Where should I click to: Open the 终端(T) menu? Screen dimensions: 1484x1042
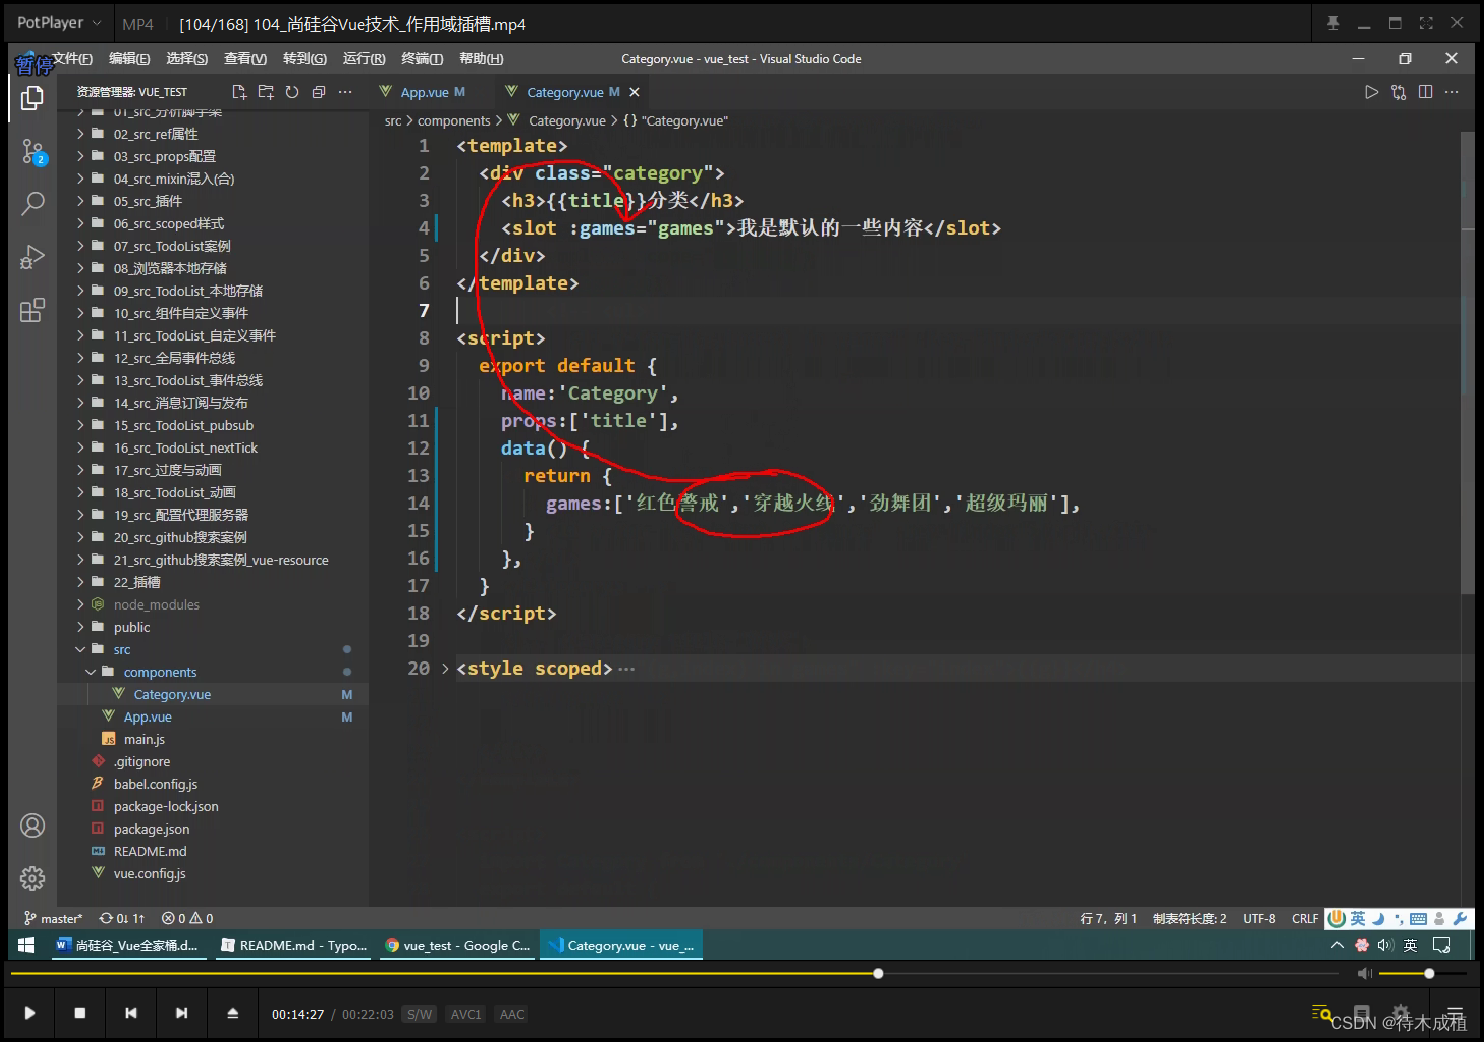(422, 59)
